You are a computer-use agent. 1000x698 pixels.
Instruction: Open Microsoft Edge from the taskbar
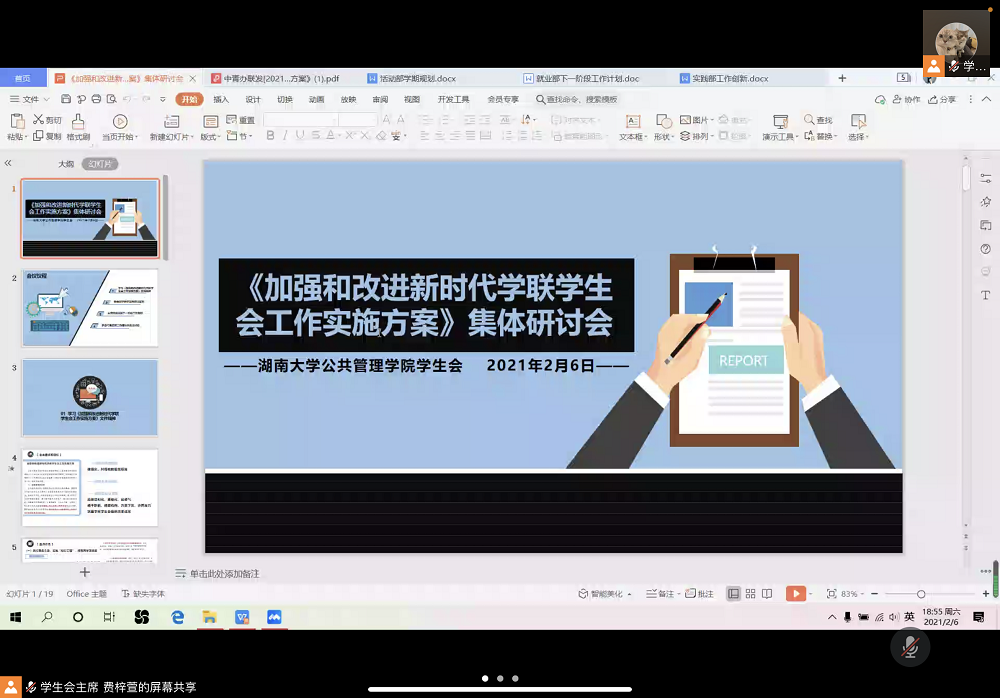click(x=178, y=617)
